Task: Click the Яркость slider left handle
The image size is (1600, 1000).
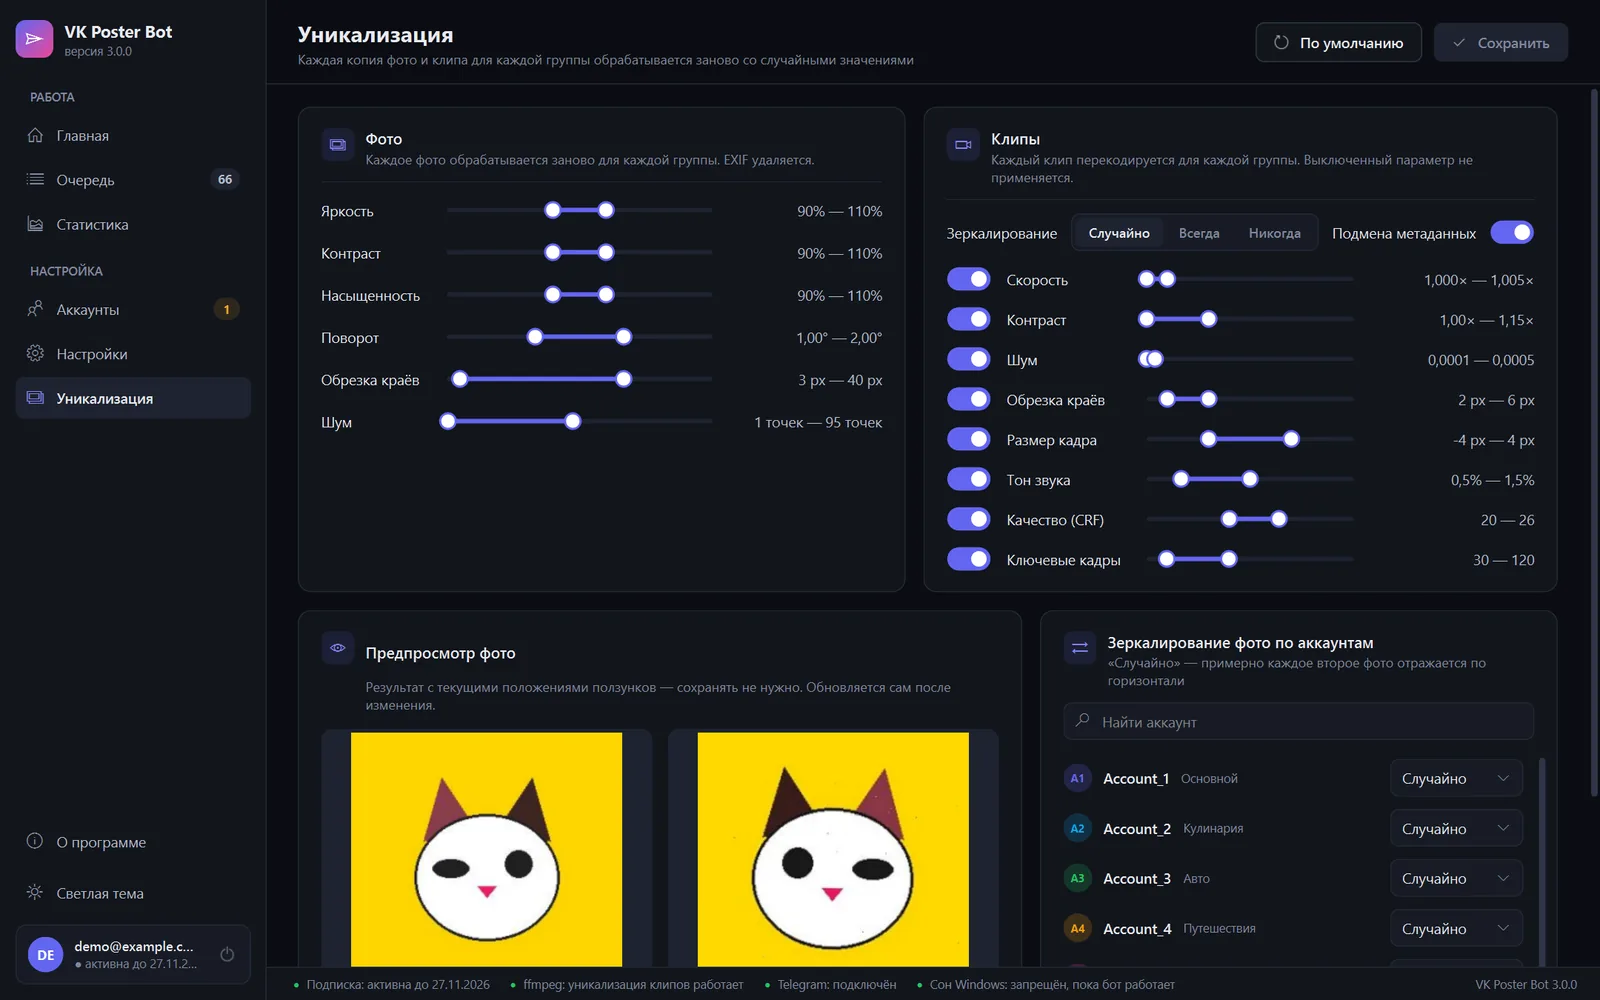Action: (553, 210)
